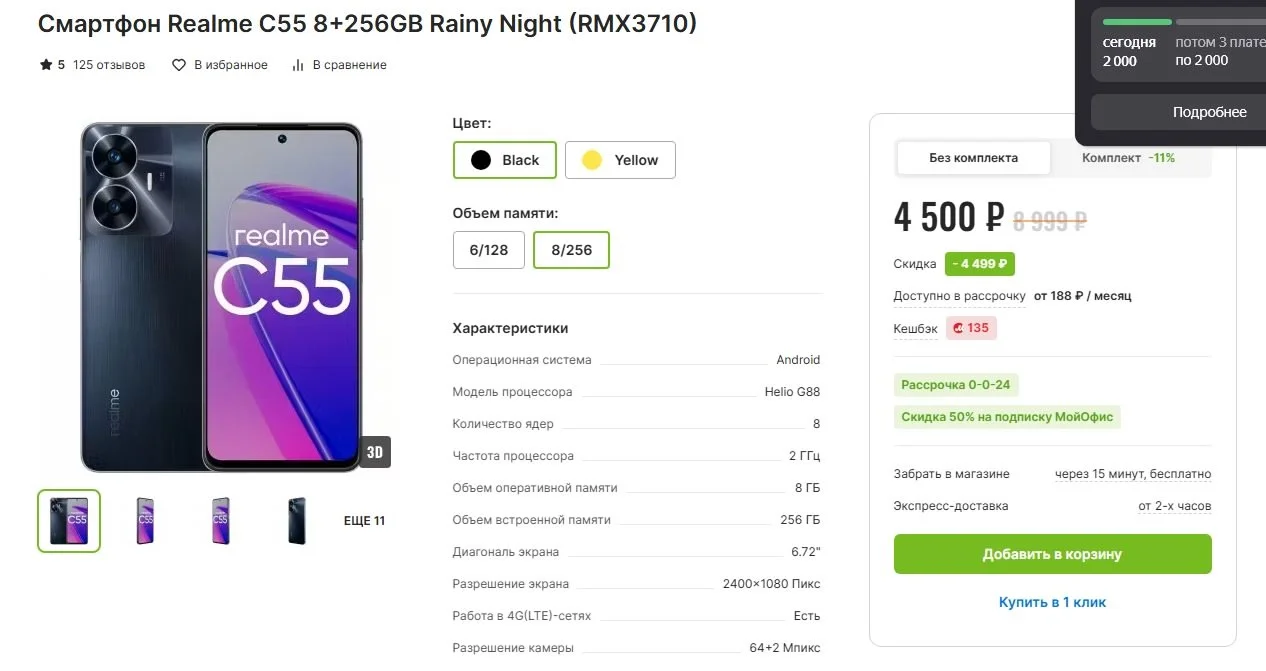Click 'Купить в 1 клик' link

click(1053, 602)
